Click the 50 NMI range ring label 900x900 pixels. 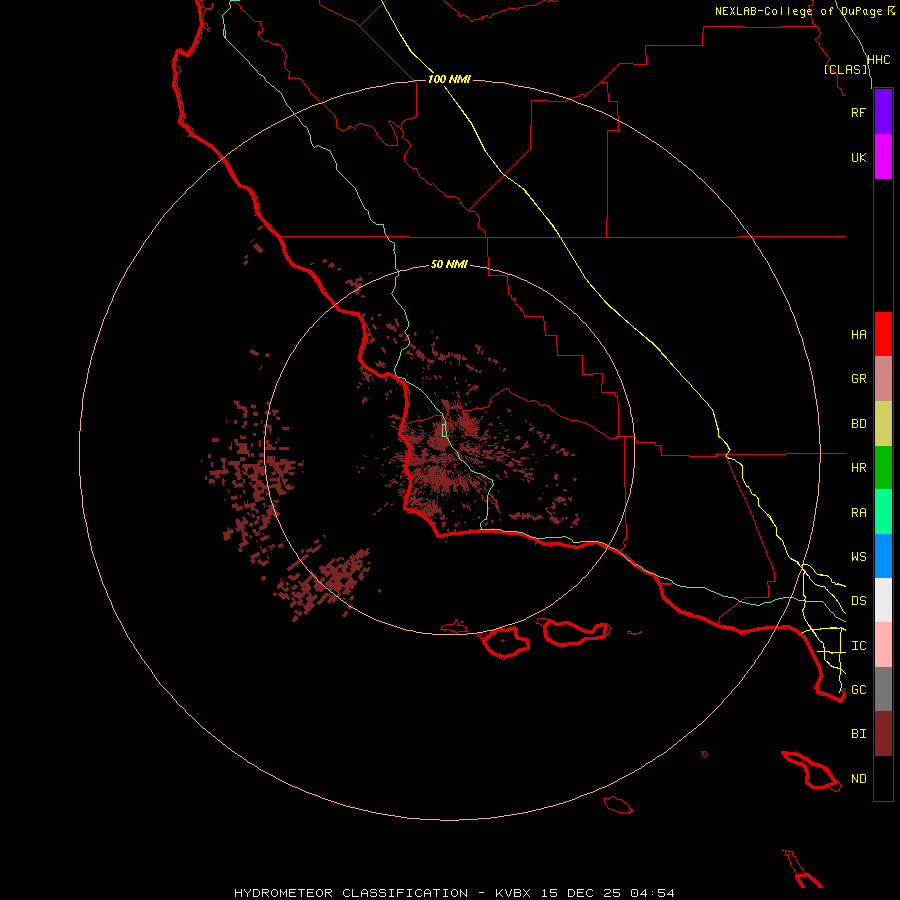tap(449, 264)
